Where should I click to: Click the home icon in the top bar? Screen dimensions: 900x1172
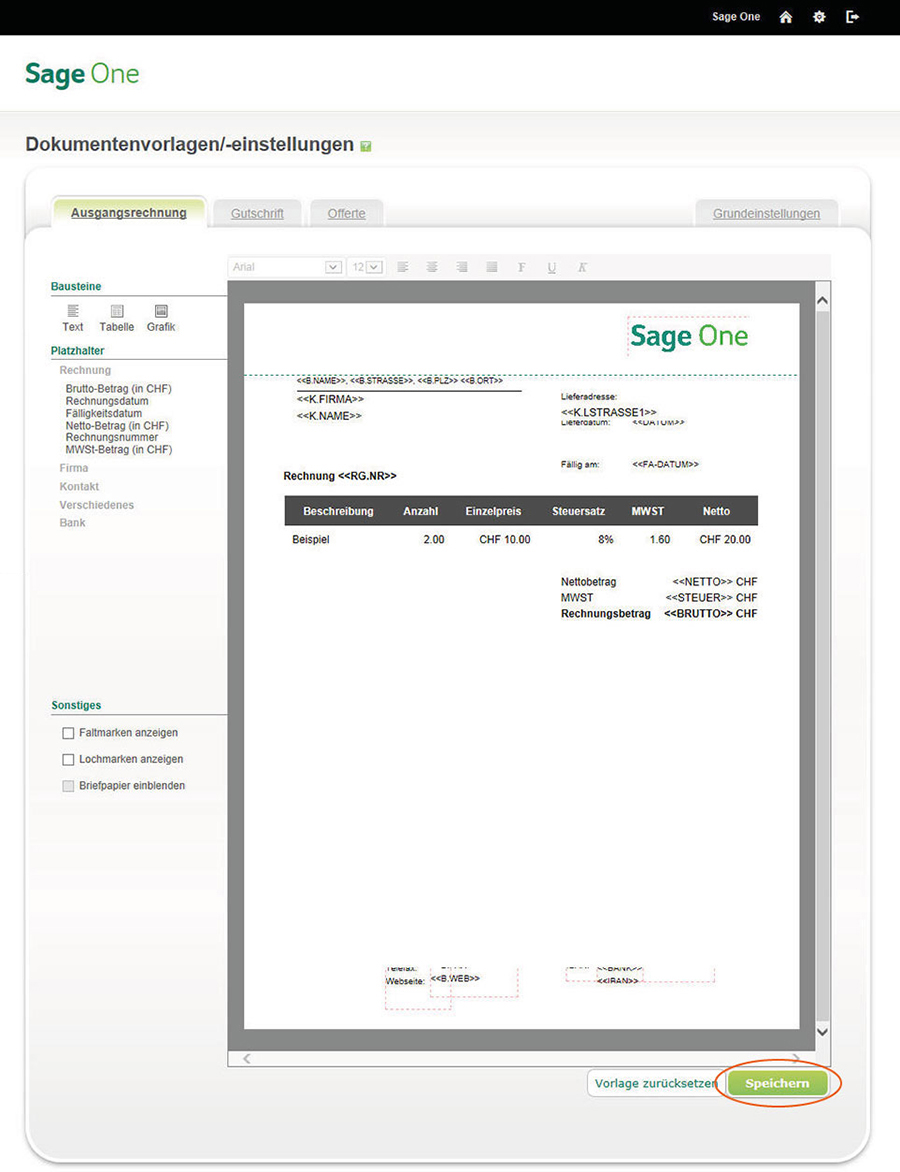[786, 16]
